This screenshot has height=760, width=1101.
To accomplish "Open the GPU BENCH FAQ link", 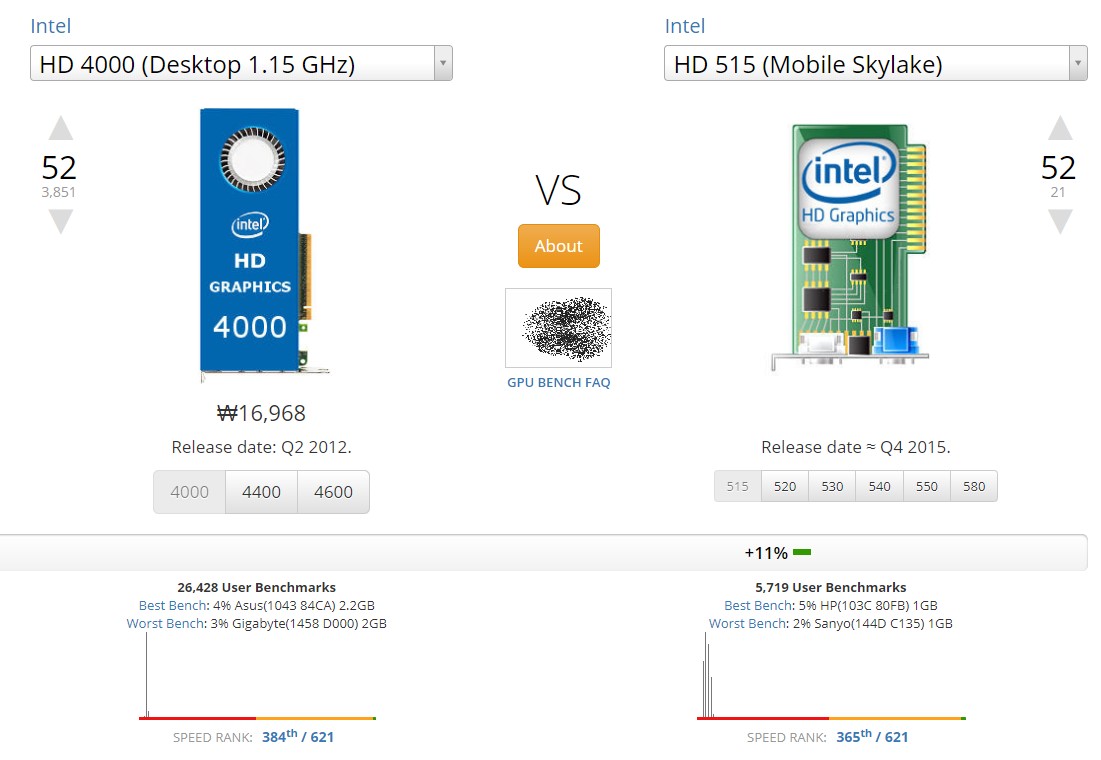I will pos(558,383).
